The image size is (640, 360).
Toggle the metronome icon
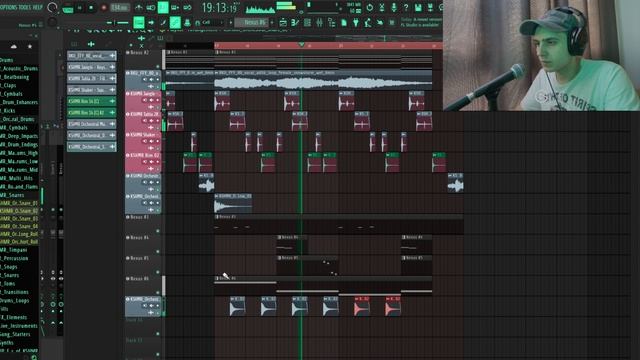pyautogui.click(x=139, y=7)
